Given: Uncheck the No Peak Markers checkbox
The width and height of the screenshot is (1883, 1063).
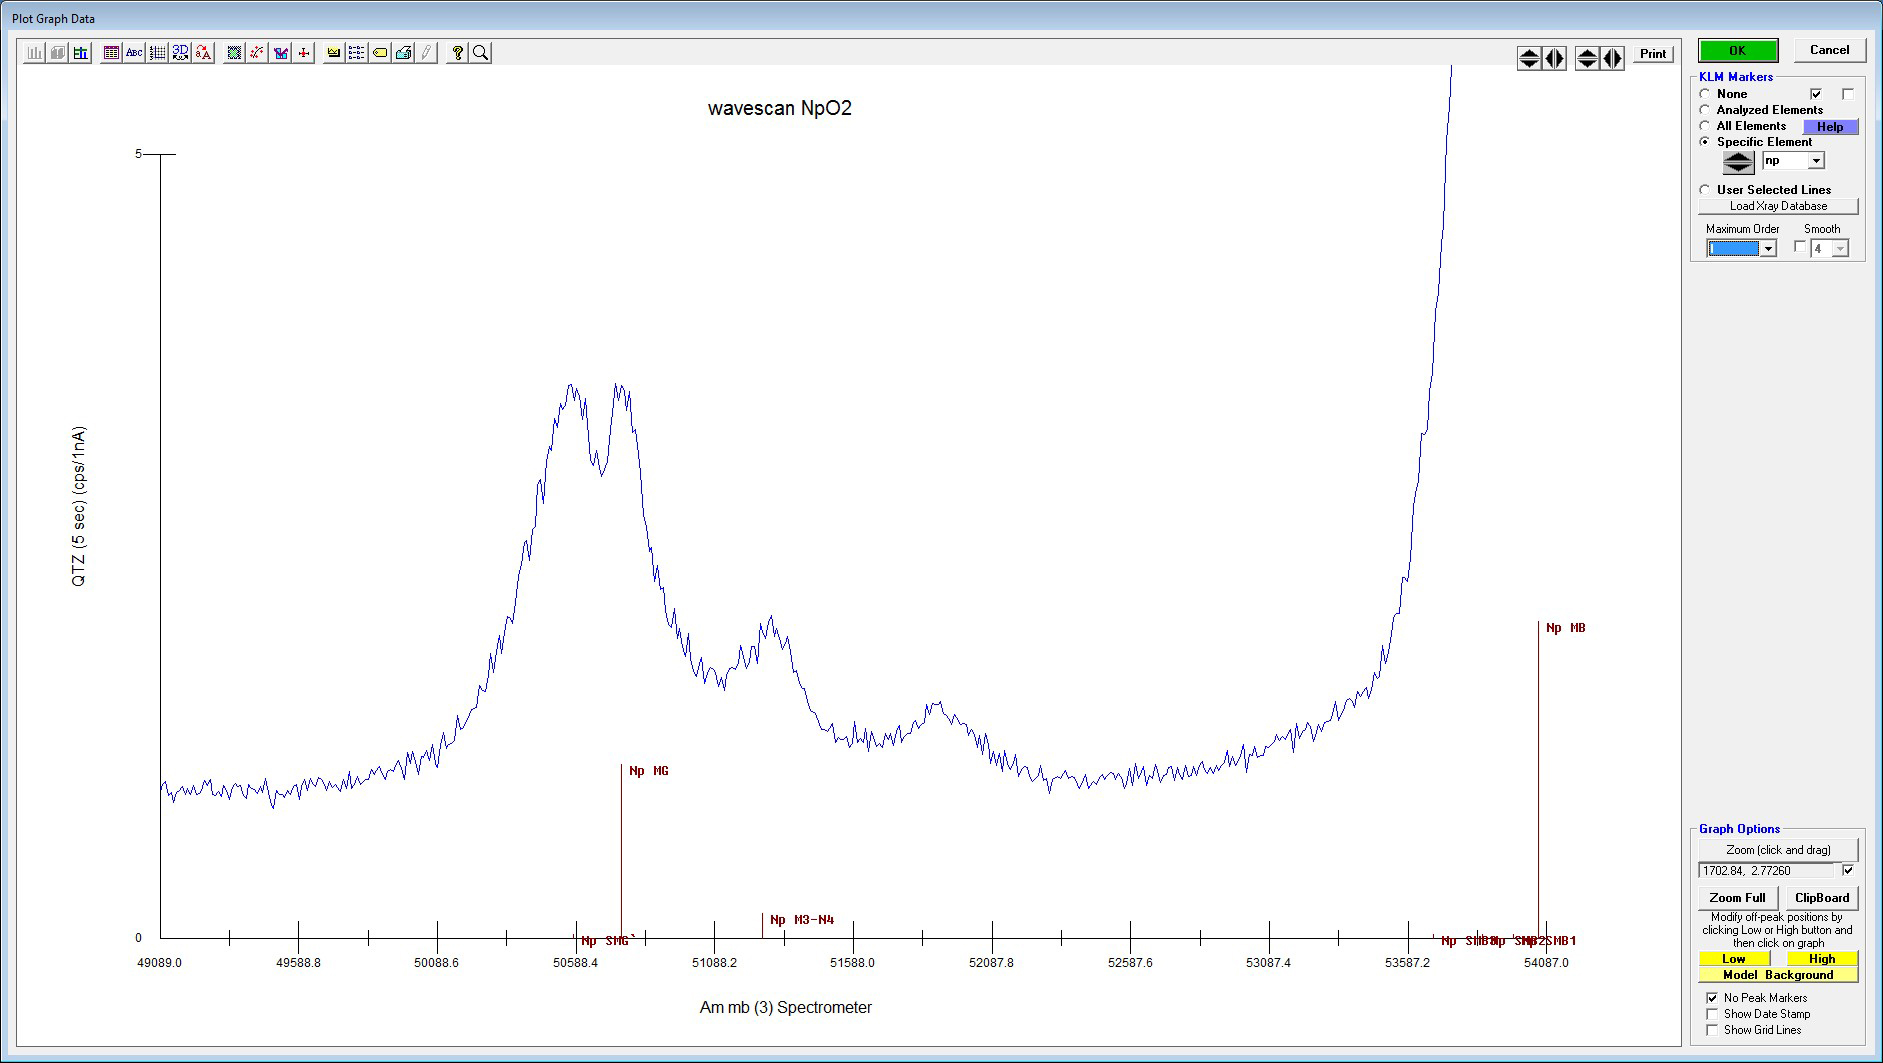Looking at the screenshot, I should [x=1712, y=998].
